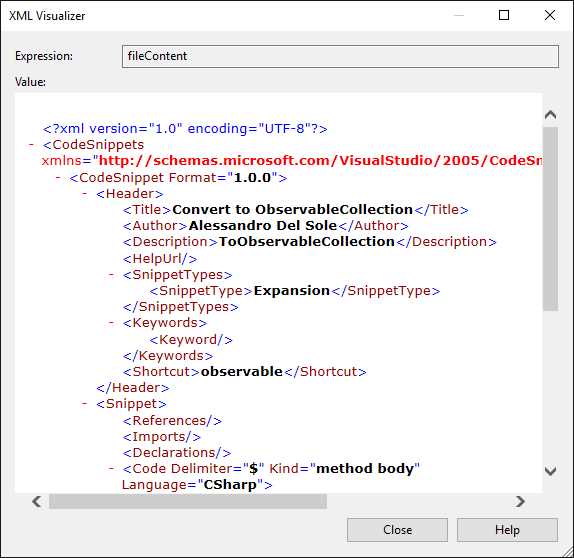Click the title text Convert to ObservableCollection
The height and width of the screenshot is (558, 574).
point(292,209)
